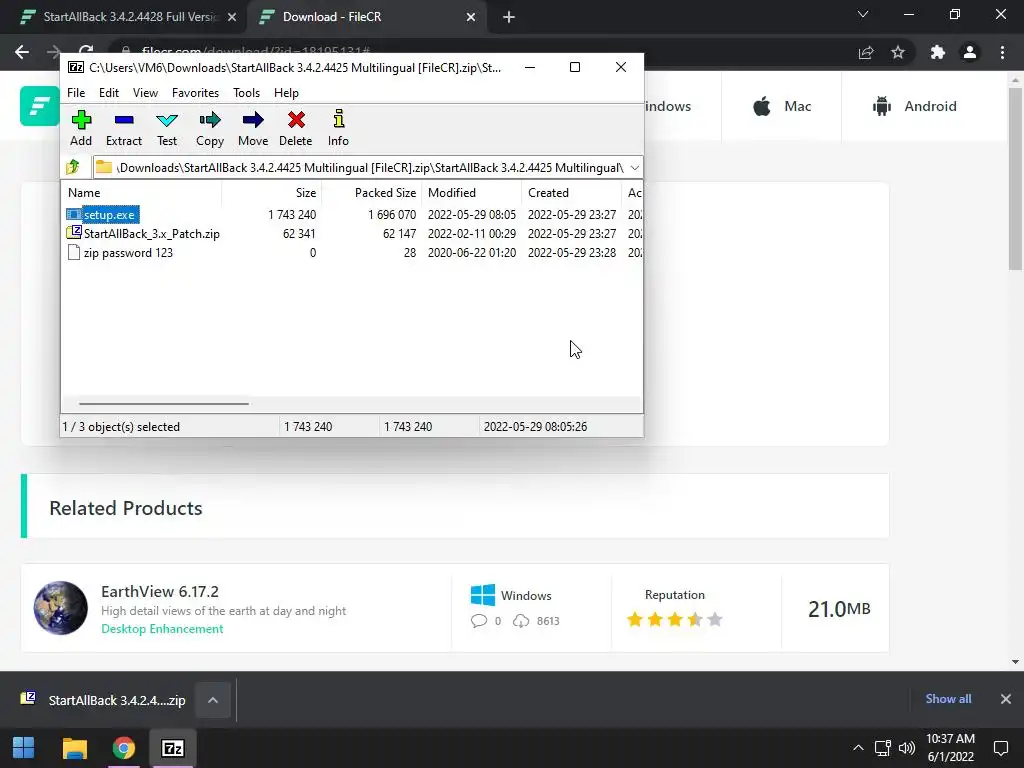Close the StartAllBack browser tab
This screenshot has height=768, width=1024.
(x=232, y=18)
